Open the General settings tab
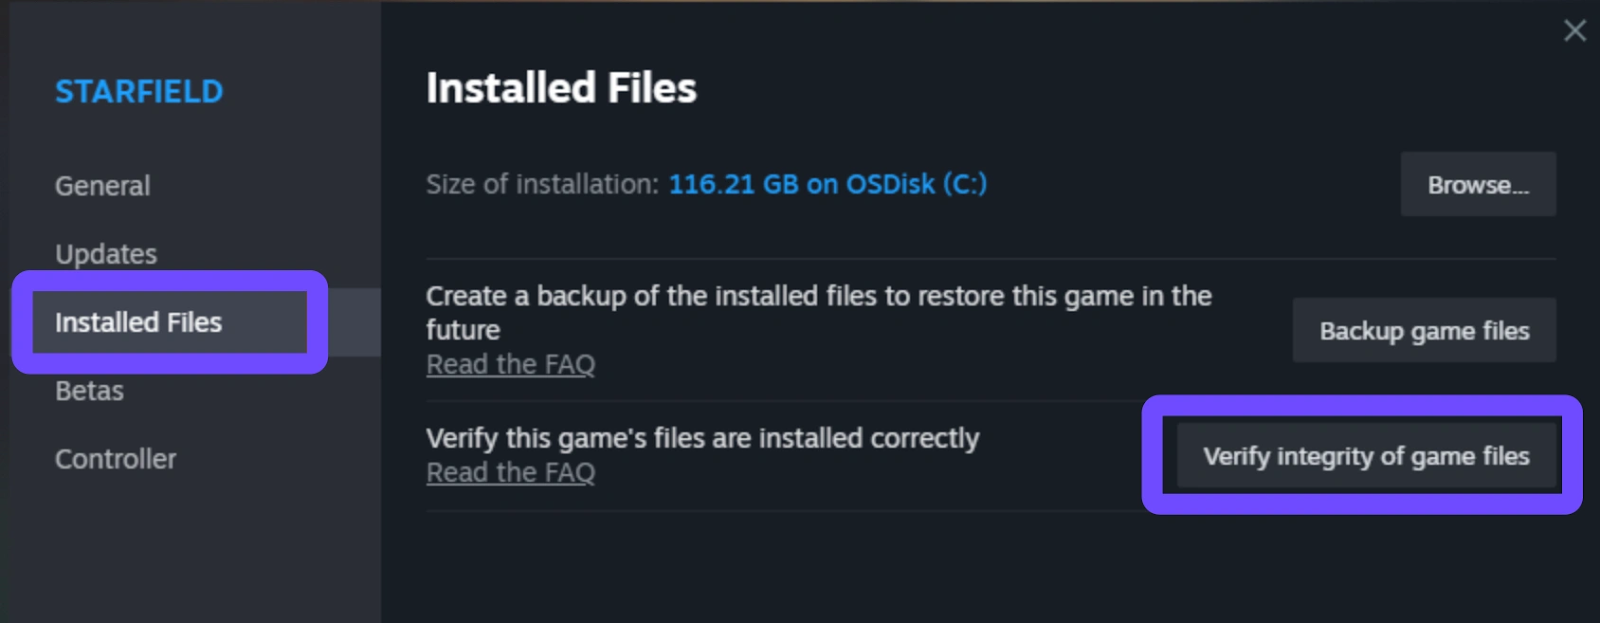 tap(102, 186)
